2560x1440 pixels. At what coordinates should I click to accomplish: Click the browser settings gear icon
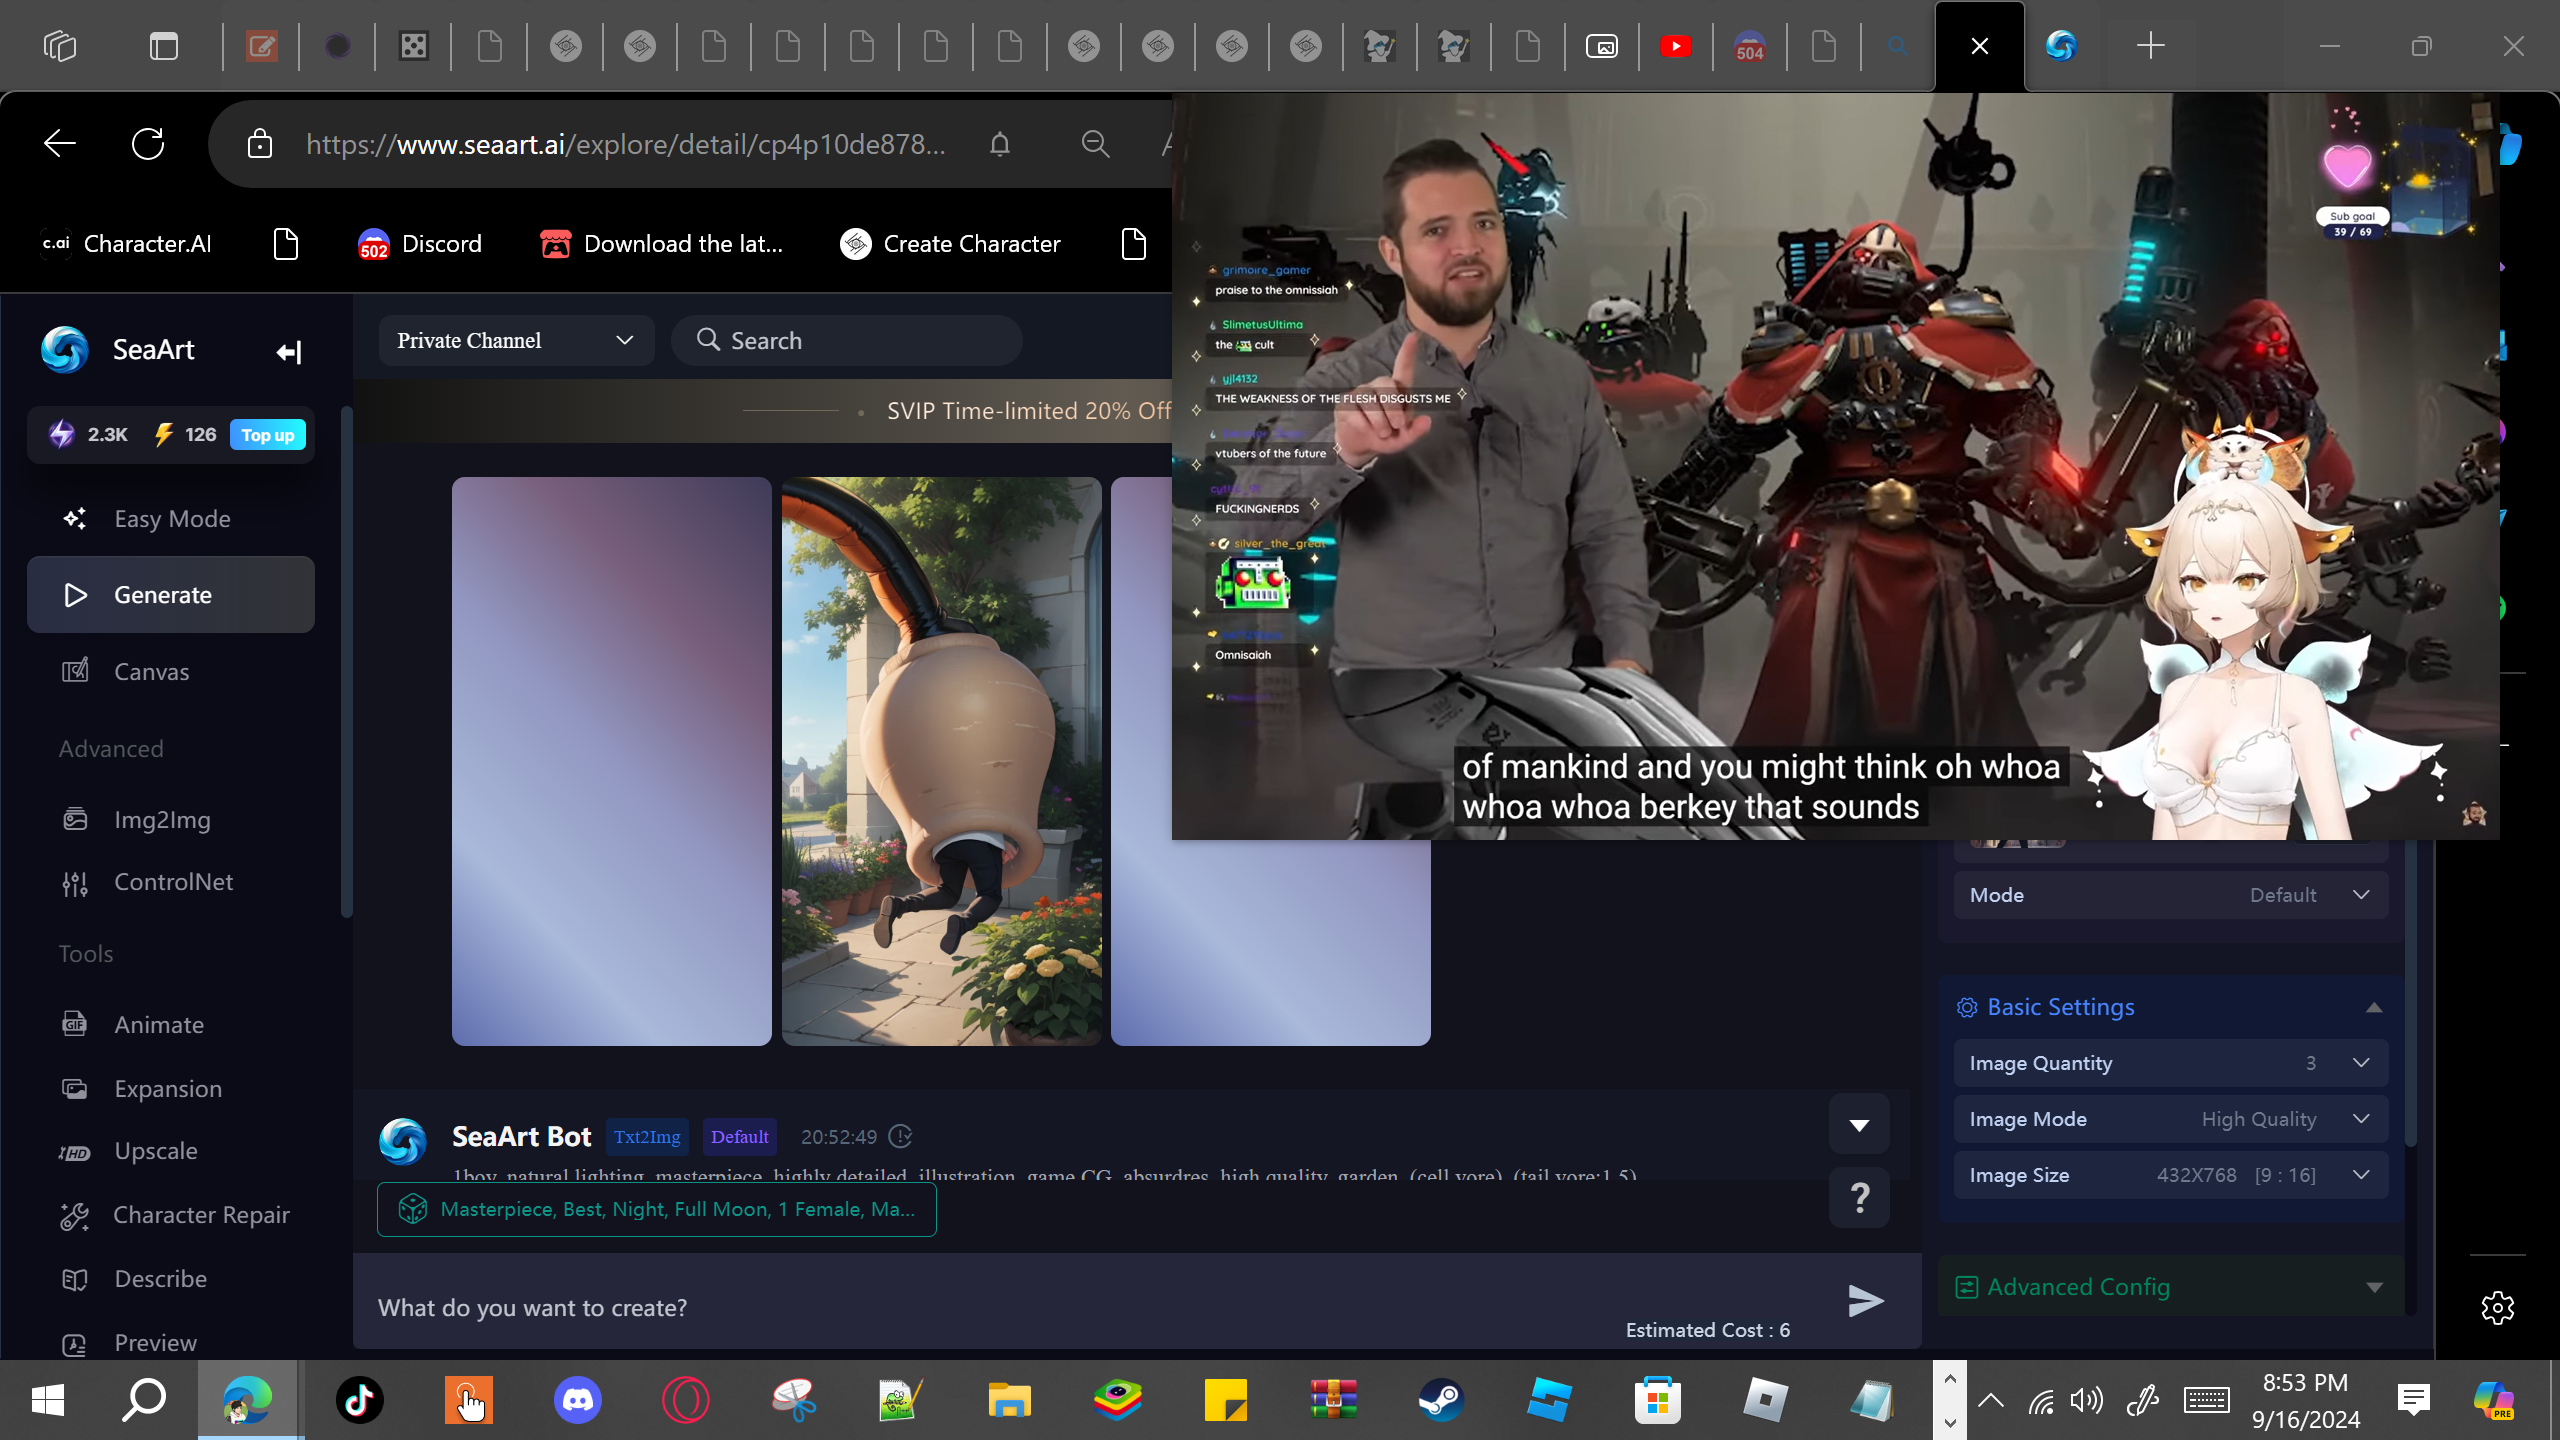2497,1307
